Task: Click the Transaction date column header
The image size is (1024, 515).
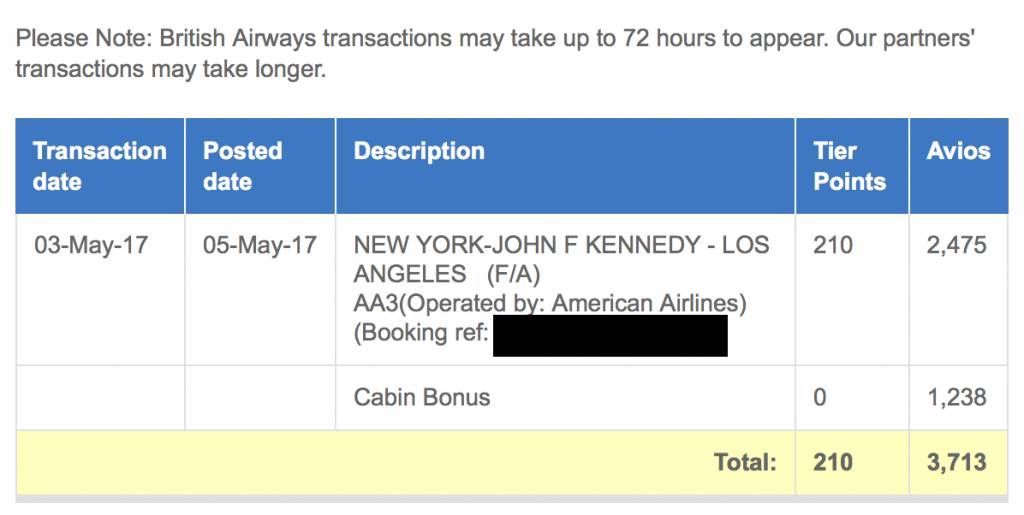Action: tap(100, 166)
